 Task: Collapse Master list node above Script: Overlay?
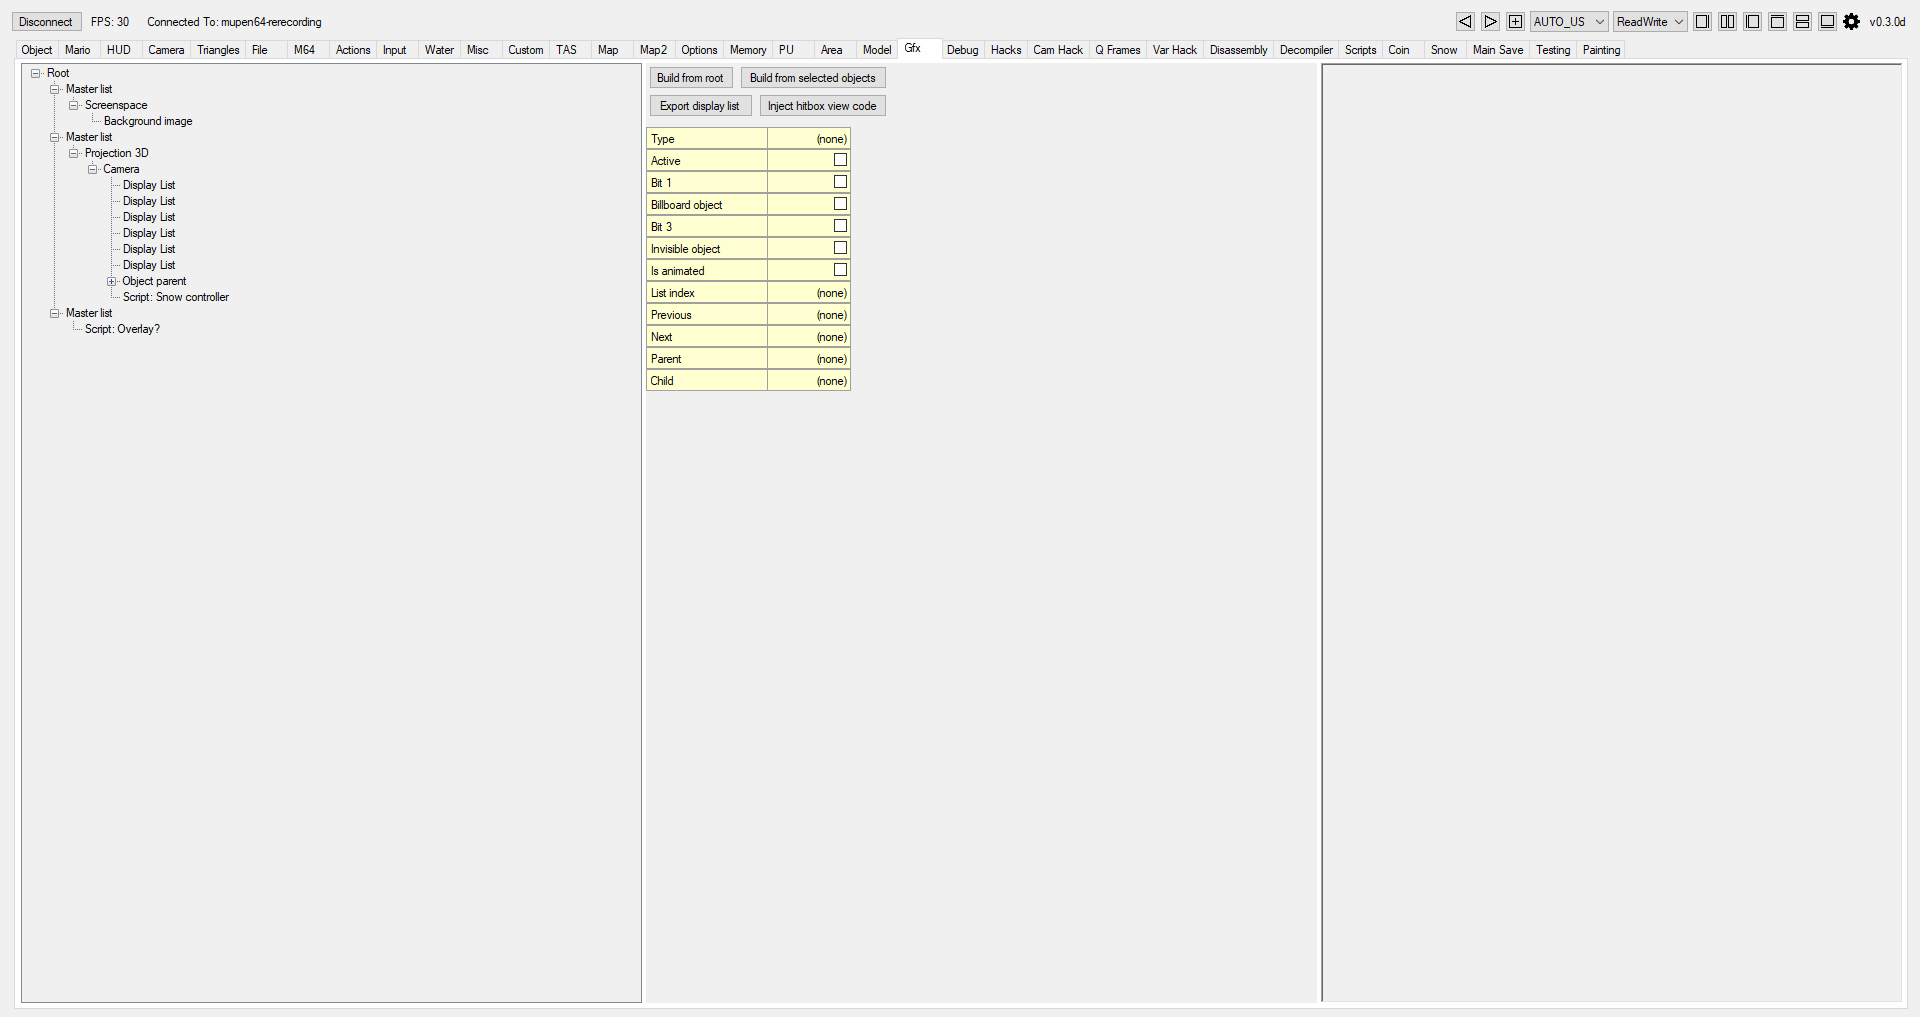[x=55, y=313]
